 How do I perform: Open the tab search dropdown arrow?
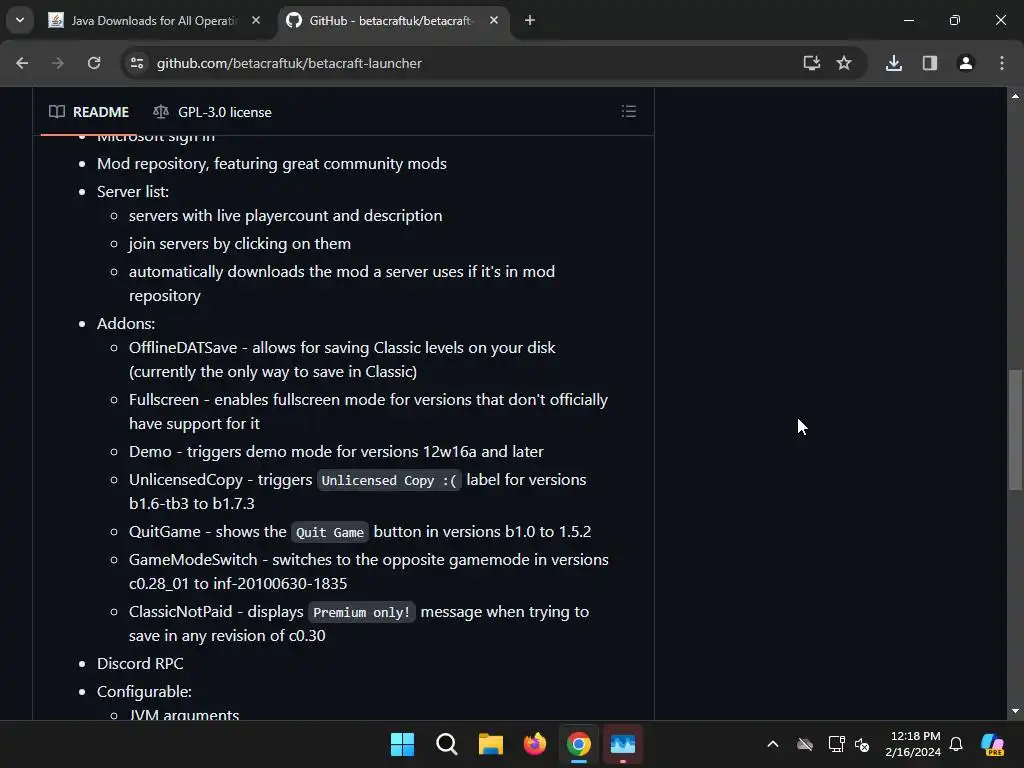tap(20, 20)
